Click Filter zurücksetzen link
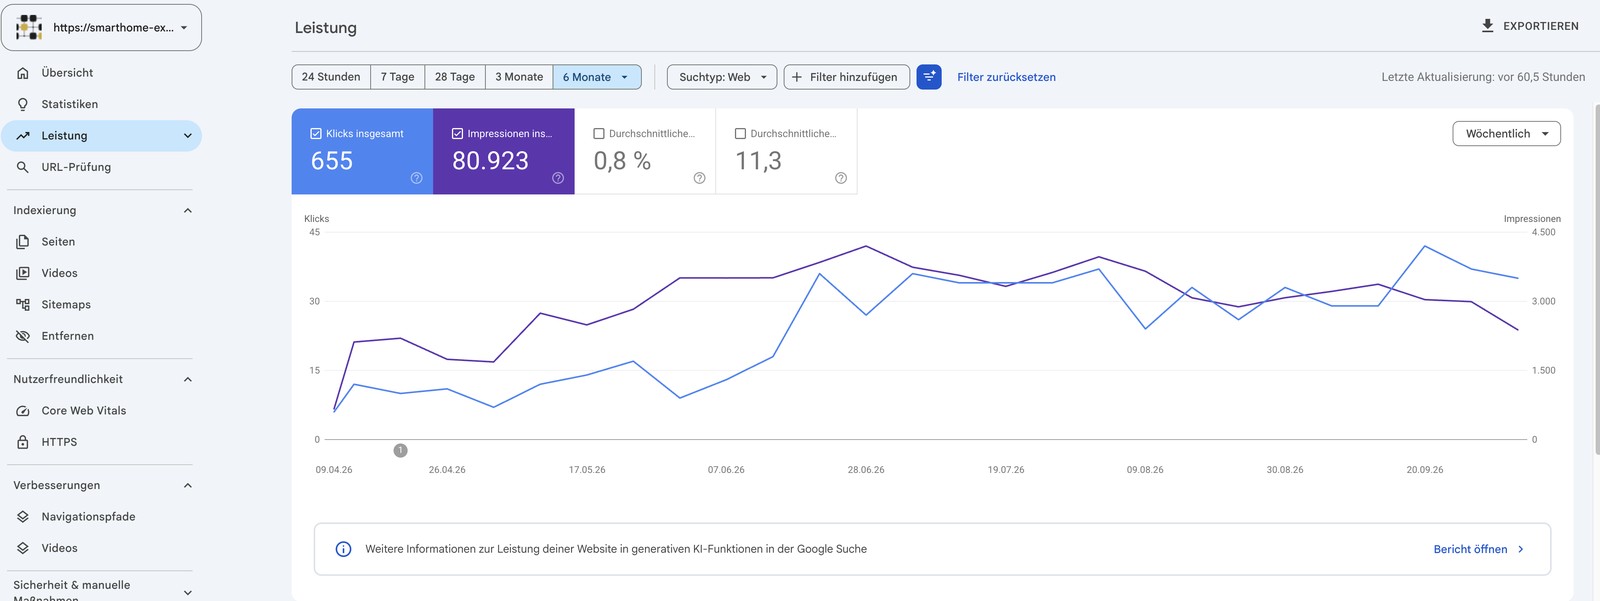1600x601 pixels. coord(1006,77)
